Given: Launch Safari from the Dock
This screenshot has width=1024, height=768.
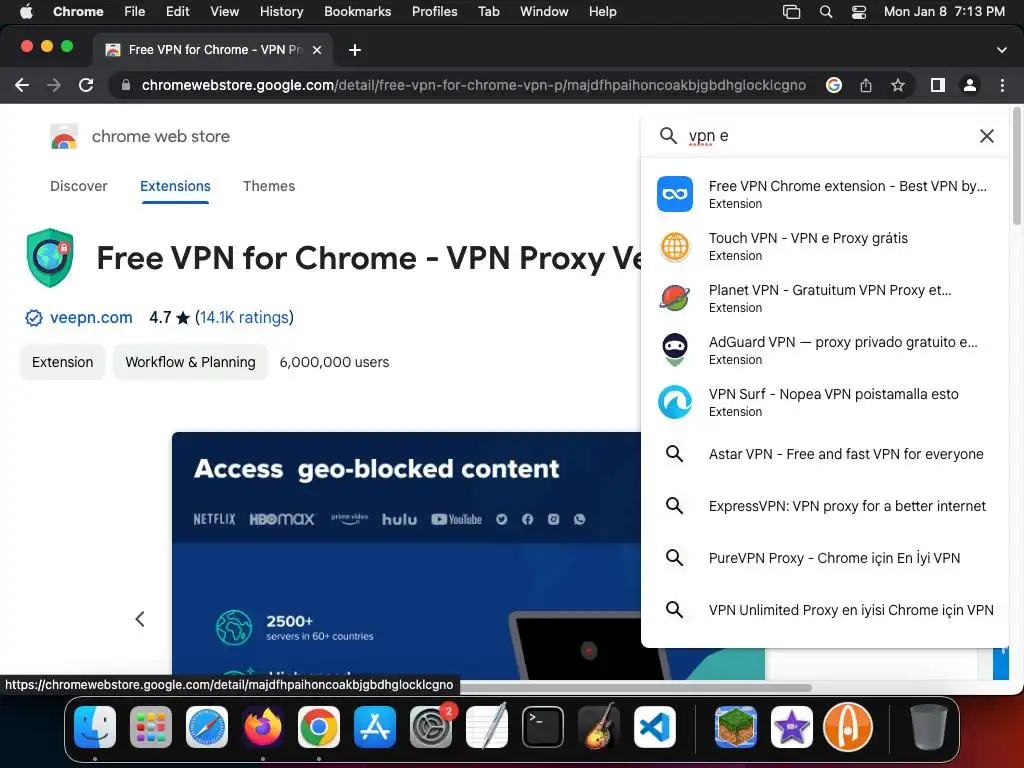Looking at the screenshot, I should coord(207,727).
